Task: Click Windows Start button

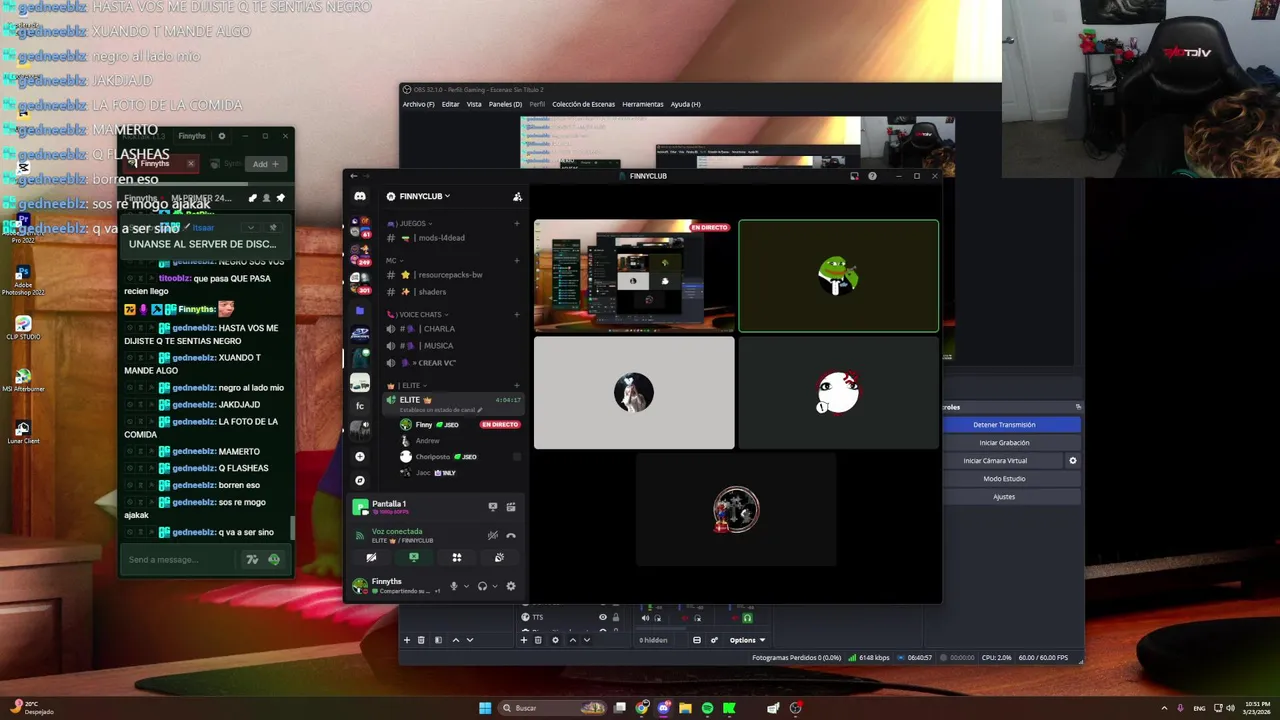Action: [485, 708]
